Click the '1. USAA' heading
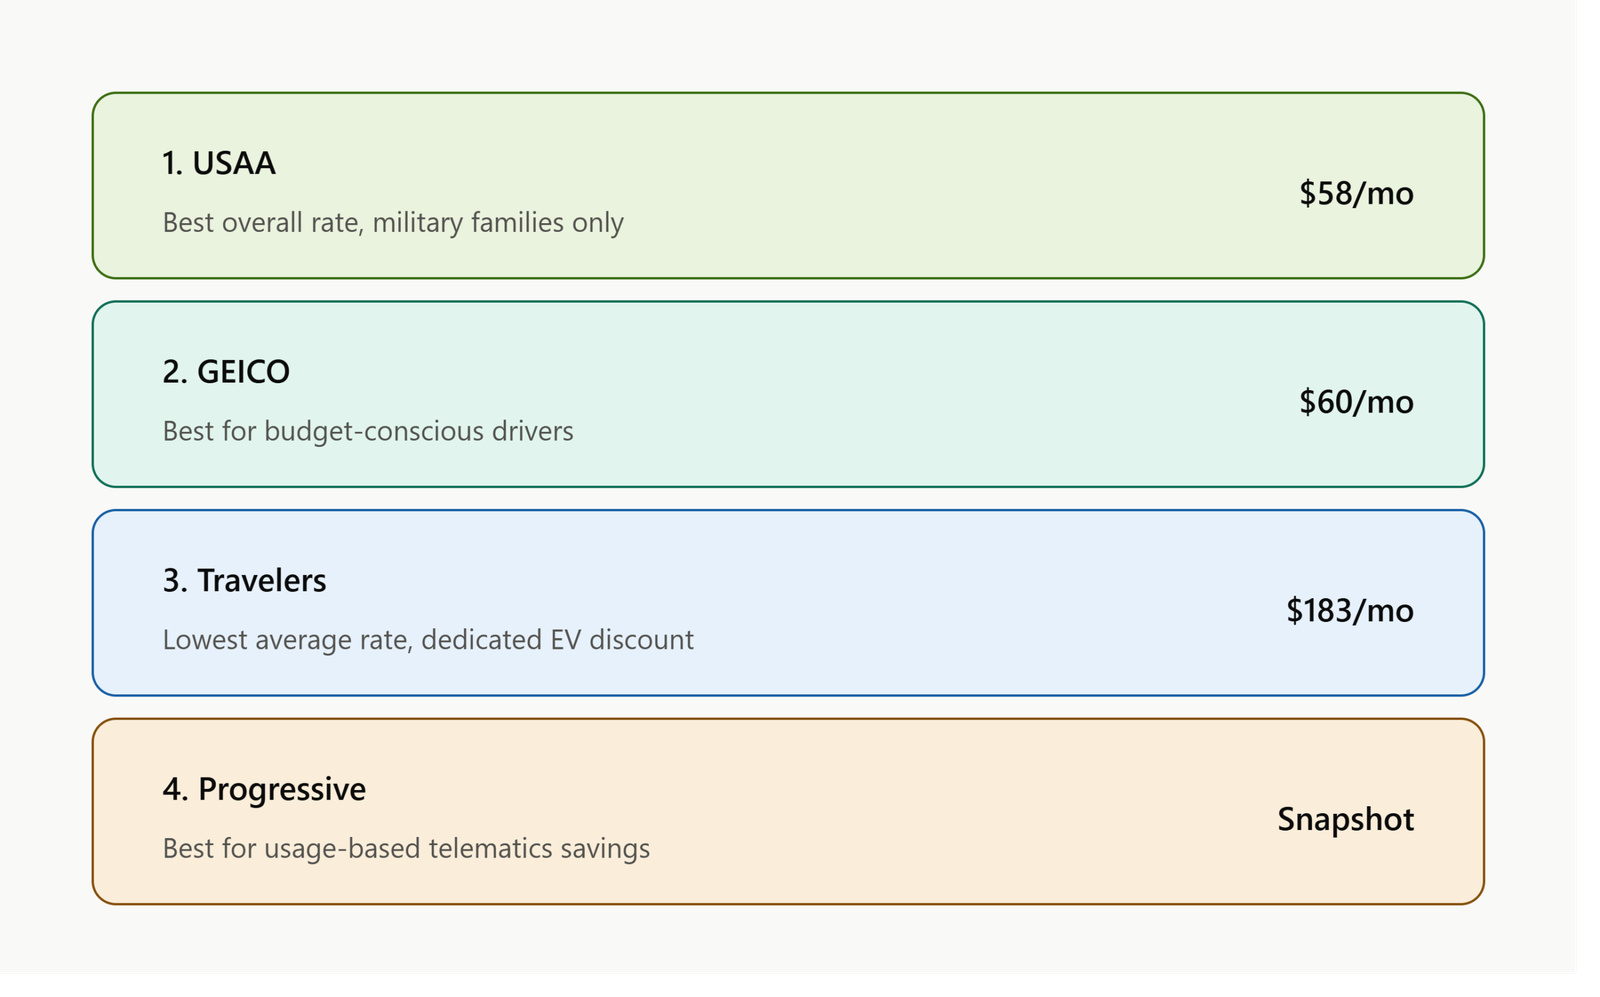This screenshot has height=997, width=1600. click(x=219, y=163)
